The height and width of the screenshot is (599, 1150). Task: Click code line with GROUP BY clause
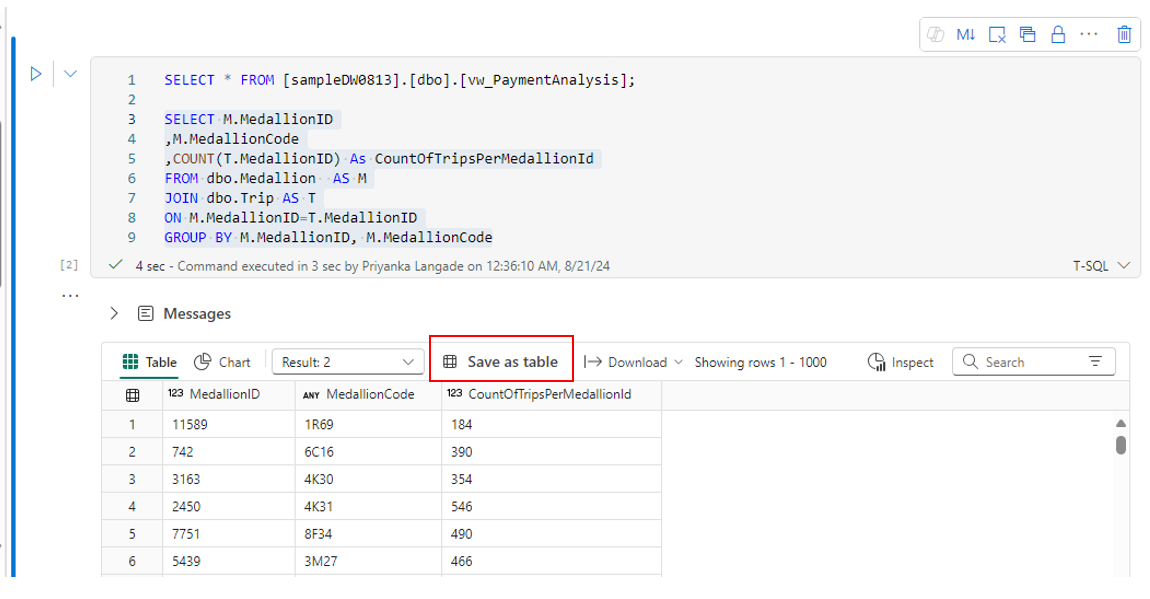pos(328,238)
